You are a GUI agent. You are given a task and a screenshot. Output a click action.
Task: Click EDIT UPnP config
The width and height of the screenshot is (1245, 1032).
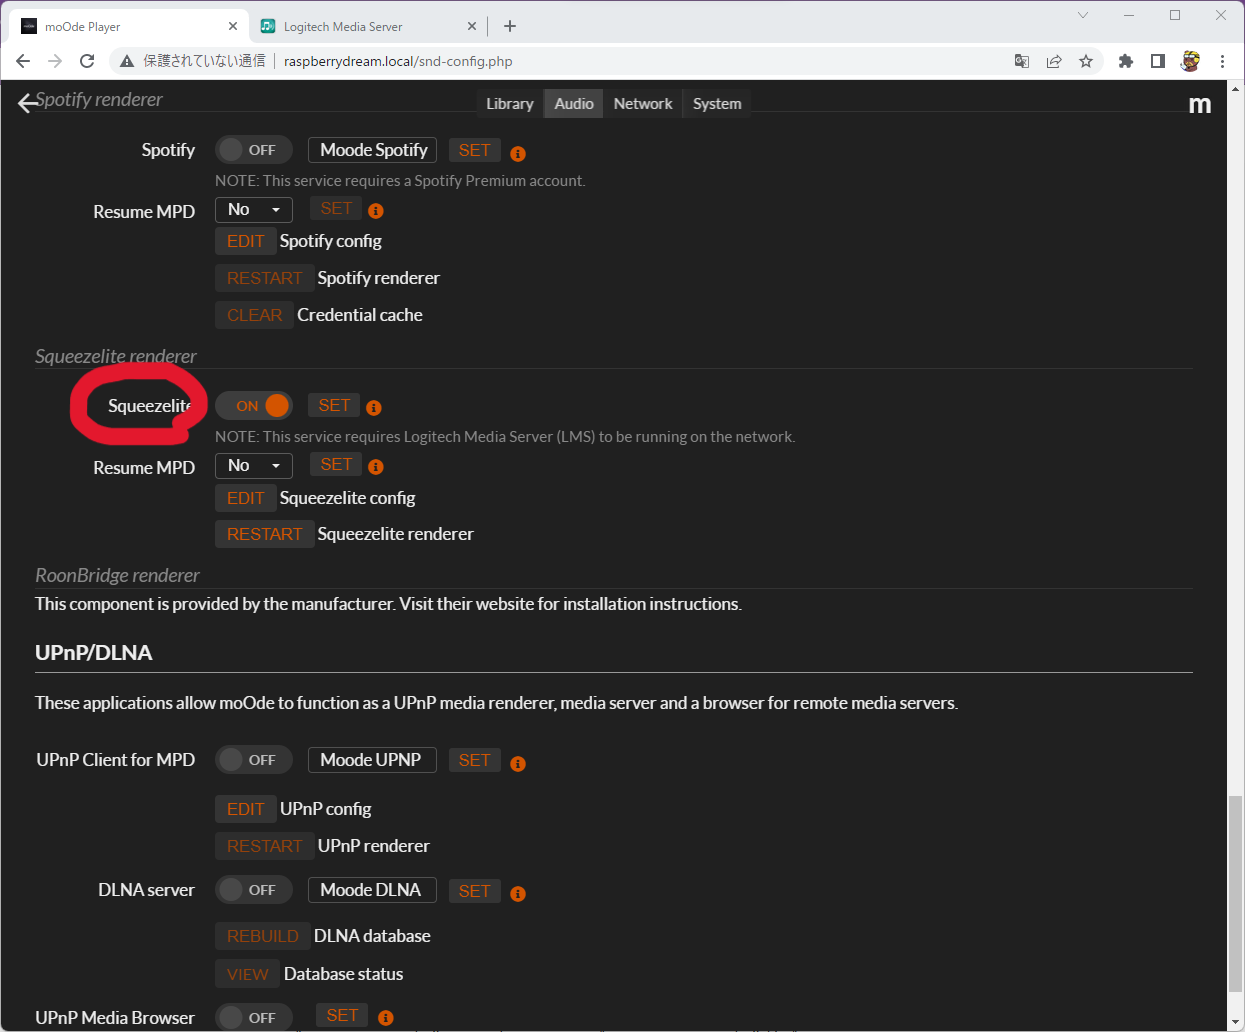click(245, 809)
